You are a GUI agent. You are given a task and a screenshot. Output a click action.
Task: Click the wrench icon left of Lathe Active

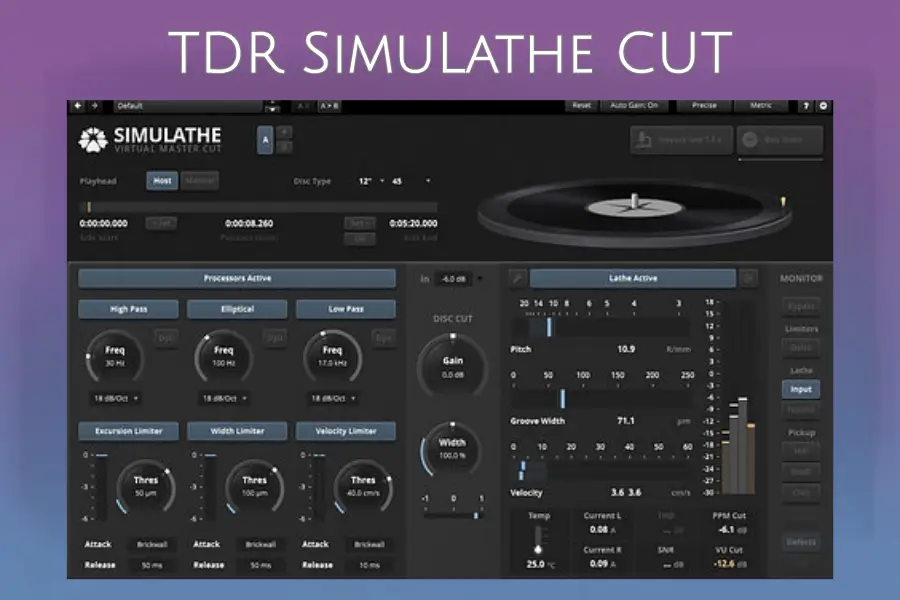click(517, 278)
